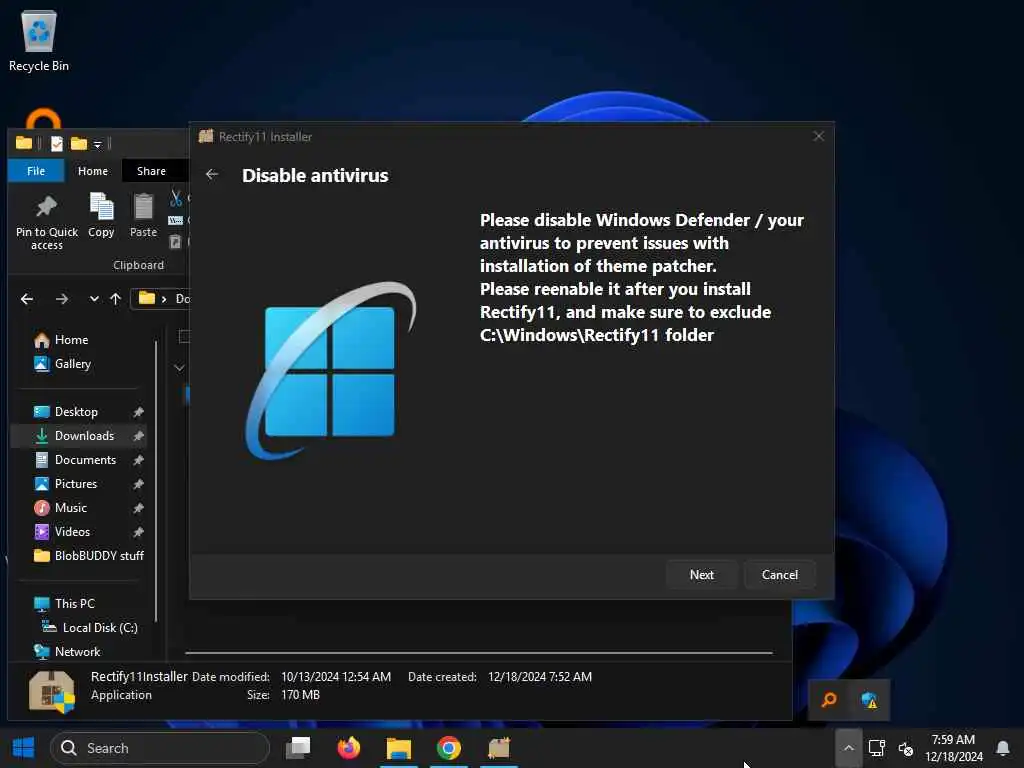
Task: Select This PC in navigation pane
Action: [74, 603]
